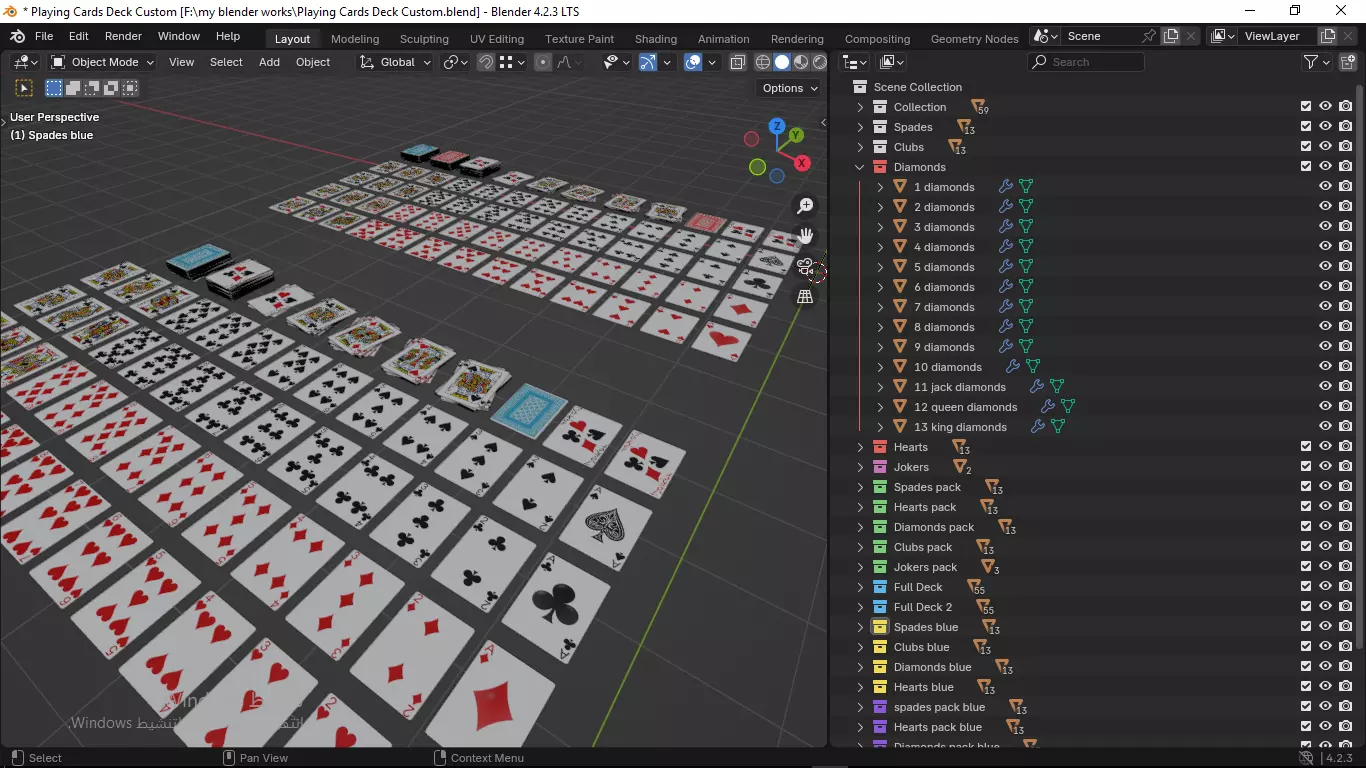Click the zoom magnifier navigation icon
The height and width of the screenshot is (768, 1366).
click(805, 206)
